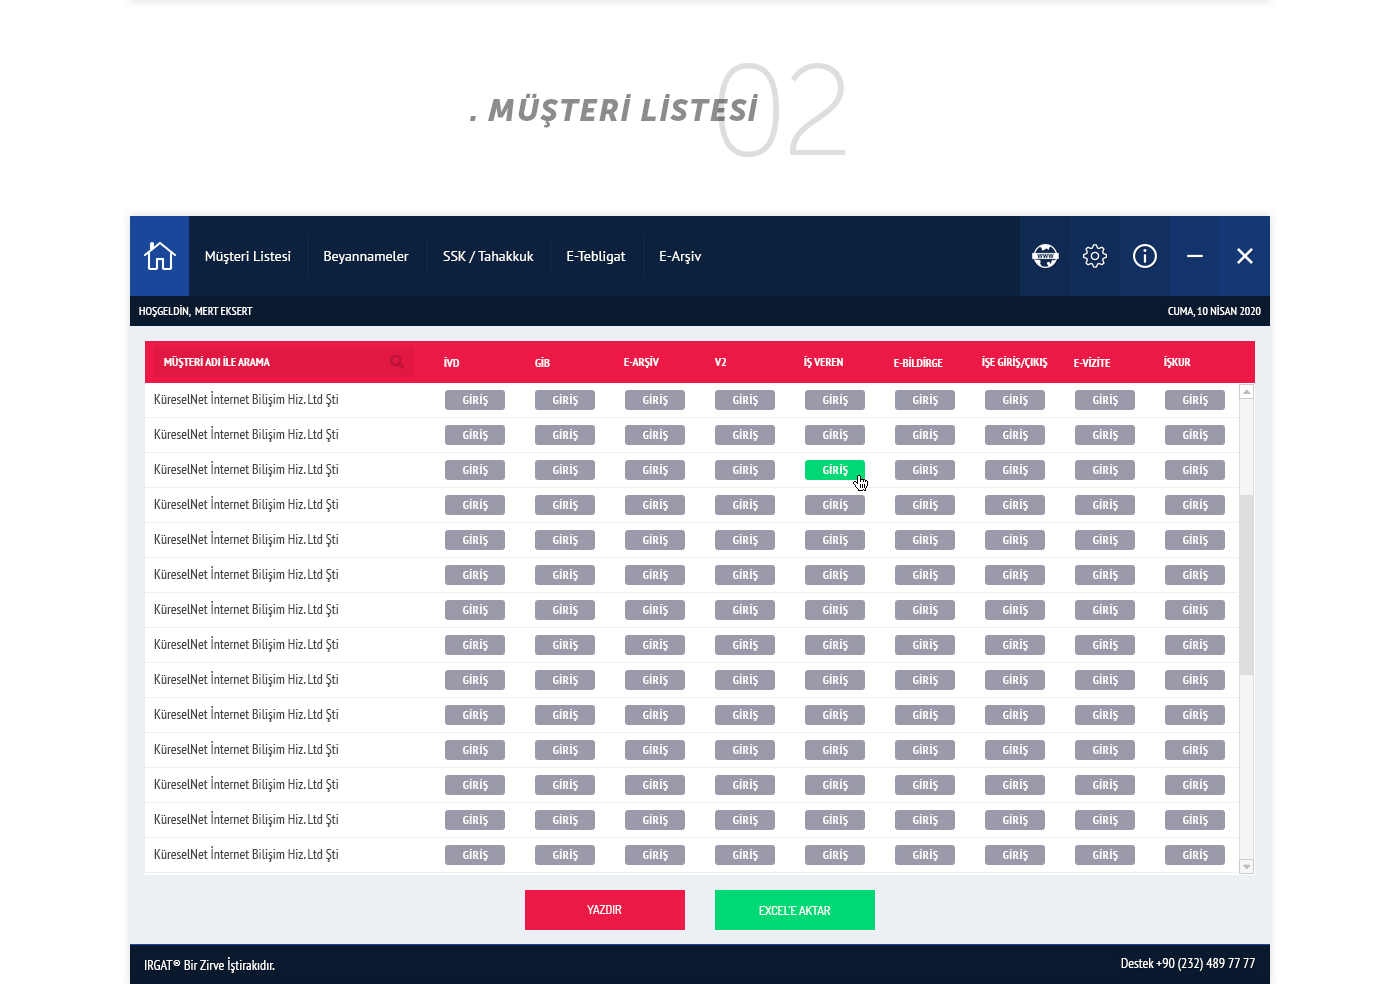Click İŞKUR GİRİŞ in the last row

[x=1195, y=855]
